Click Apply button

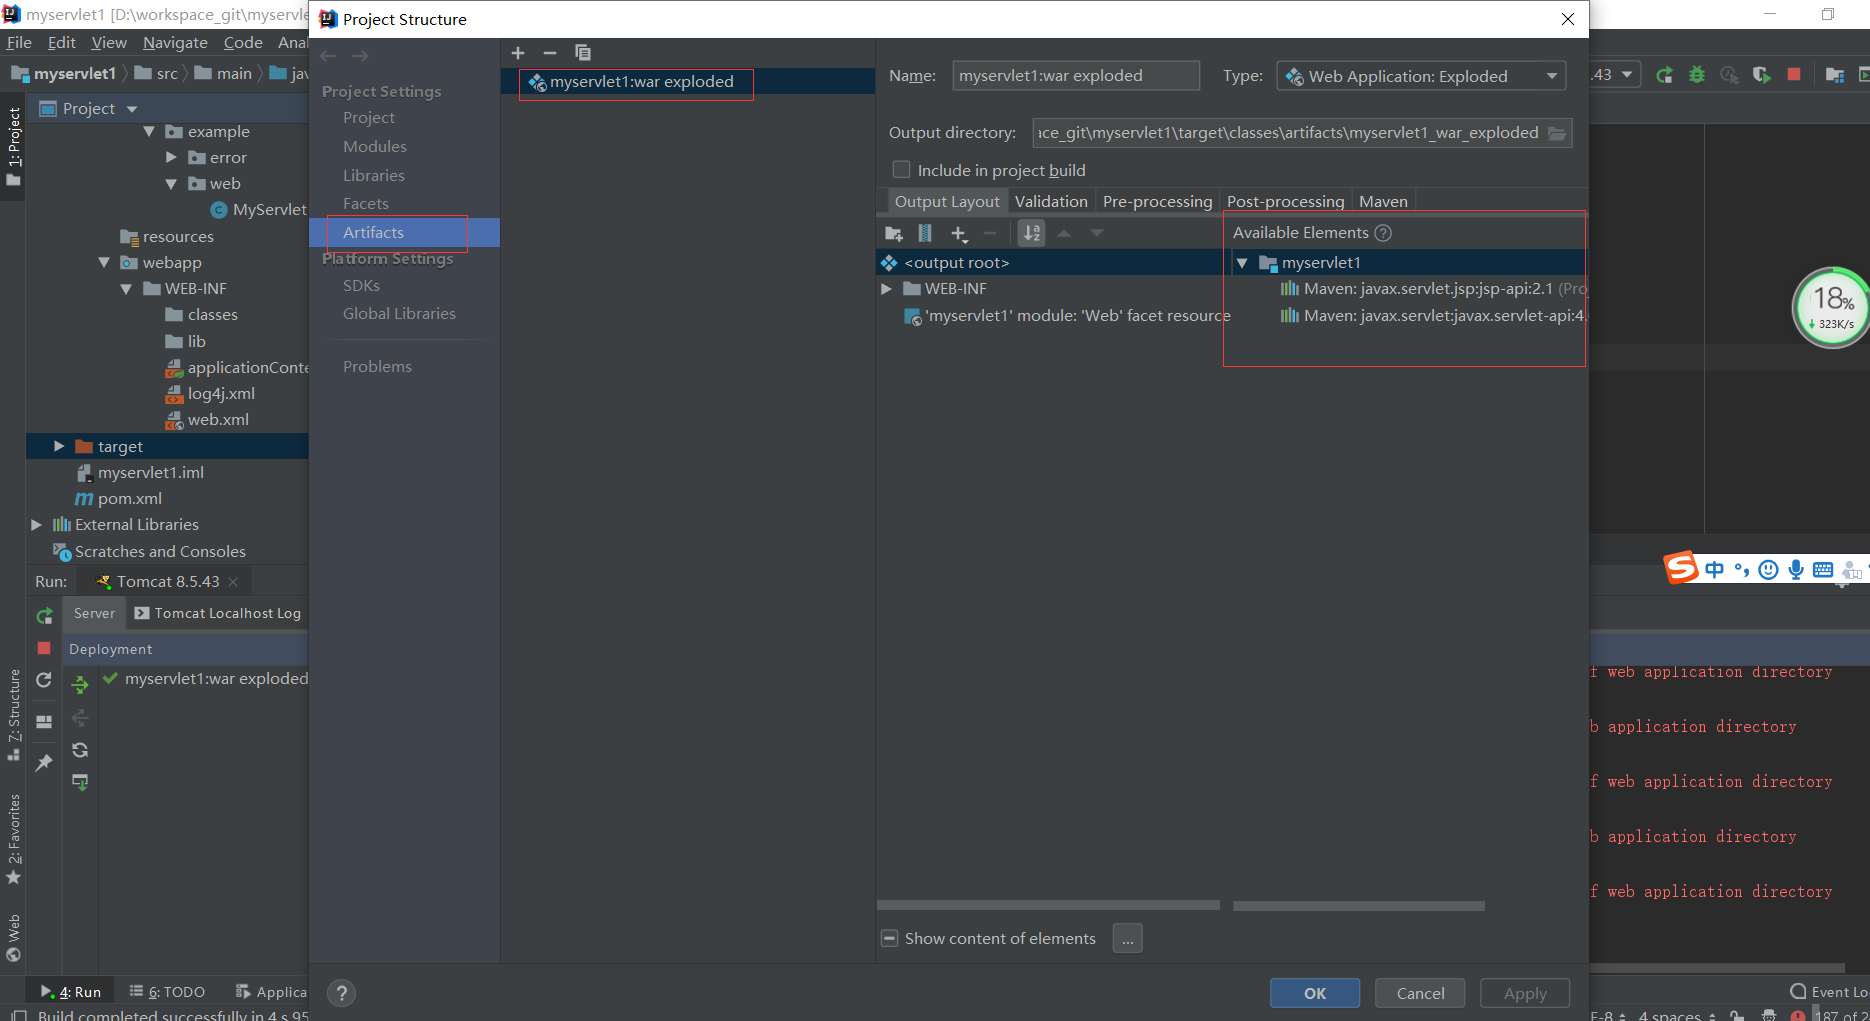click(1525, 993)
